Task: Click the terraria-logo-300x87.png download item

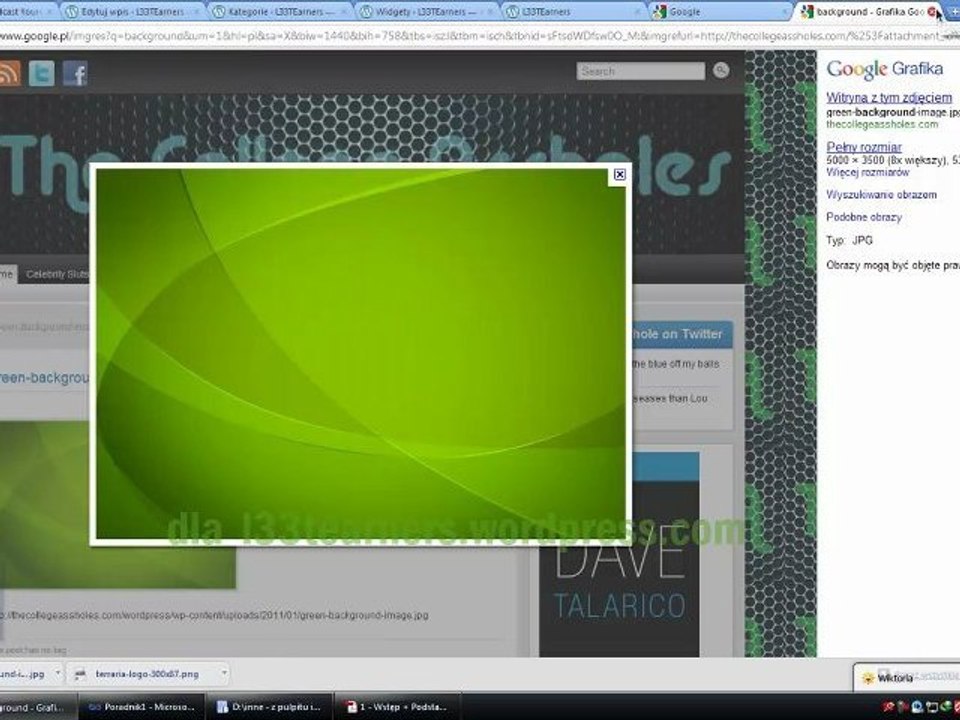Action: coord(147,674)
